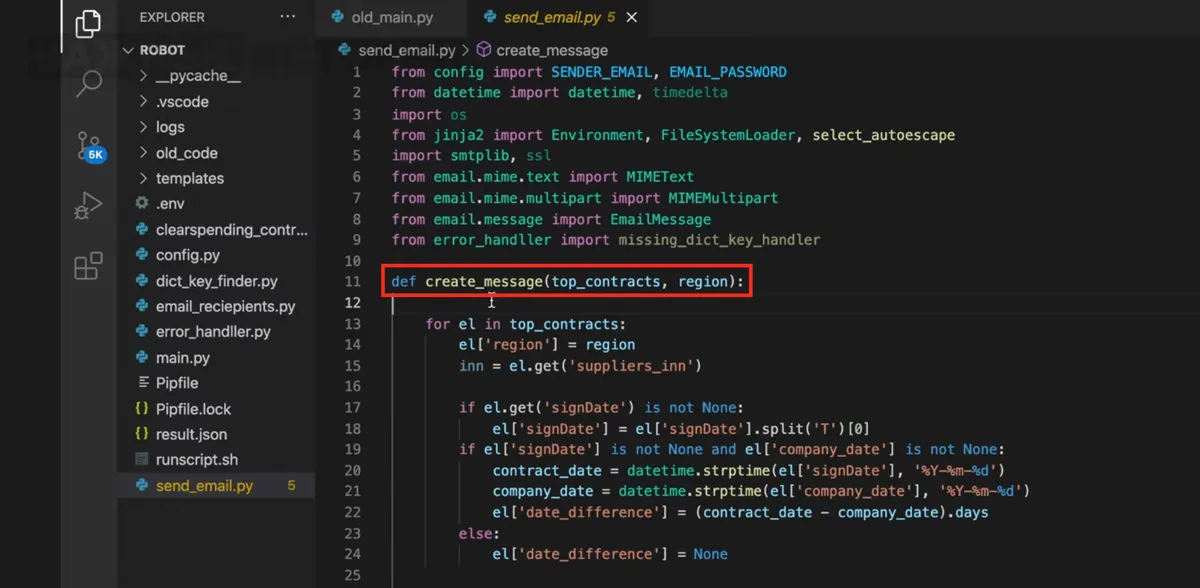Close the send_email.py editor tab
Viewport: 1200px width, 588px height.
[x=631, y=18]
